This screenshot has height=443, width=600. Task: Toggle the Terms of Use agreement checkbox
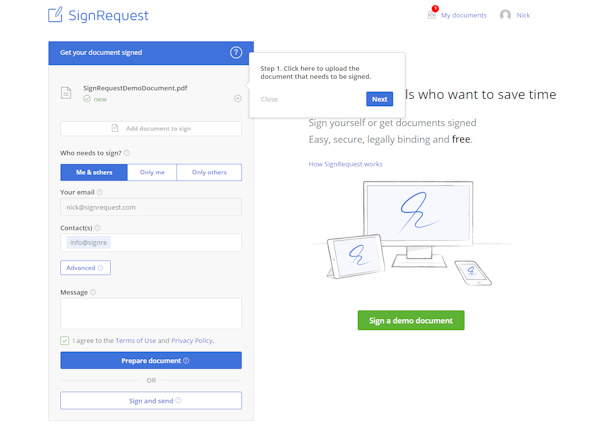tap(65, 341)
